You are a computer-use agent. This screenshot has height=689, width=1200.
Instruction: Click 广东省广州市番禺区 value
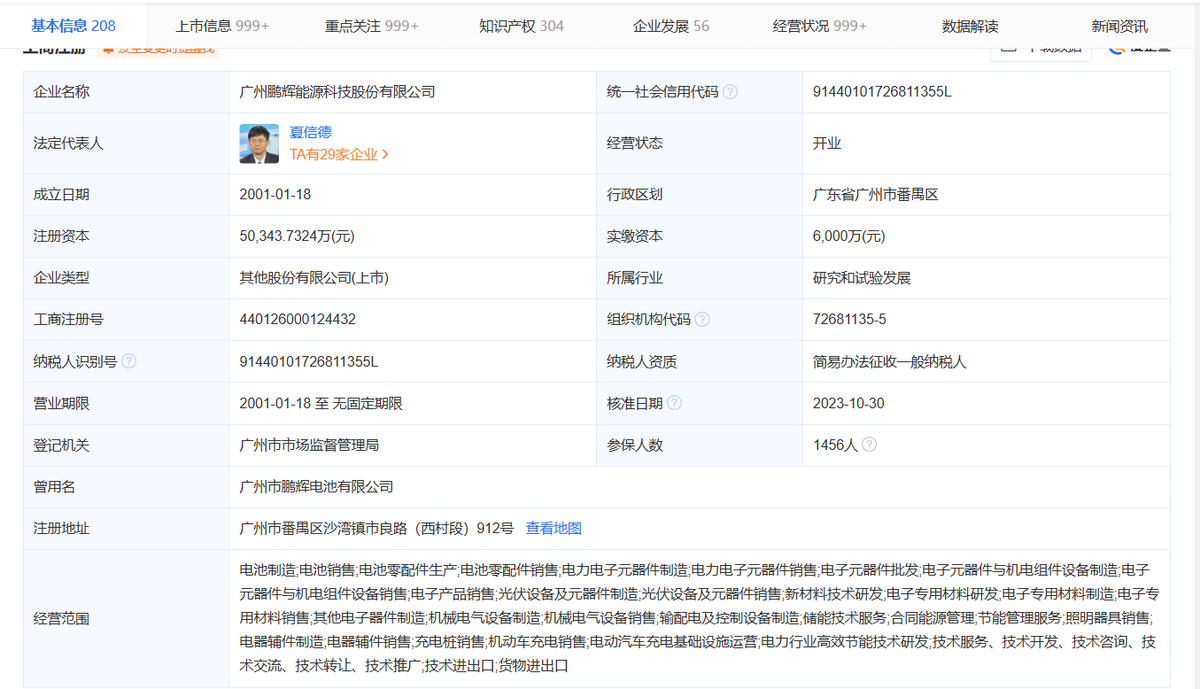pyautogui.click(x=875, y=195)
